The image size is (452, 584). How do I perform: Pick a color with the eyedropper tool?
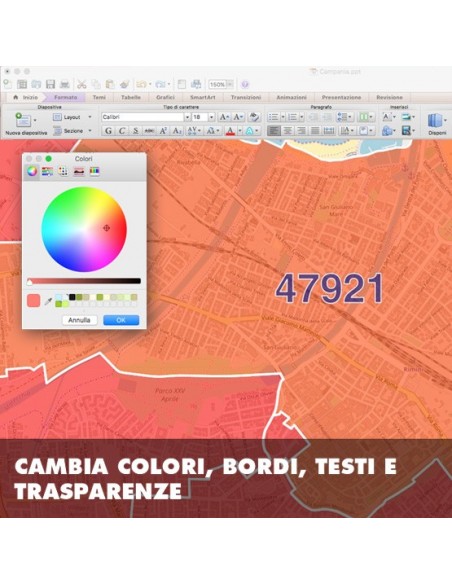48,301
